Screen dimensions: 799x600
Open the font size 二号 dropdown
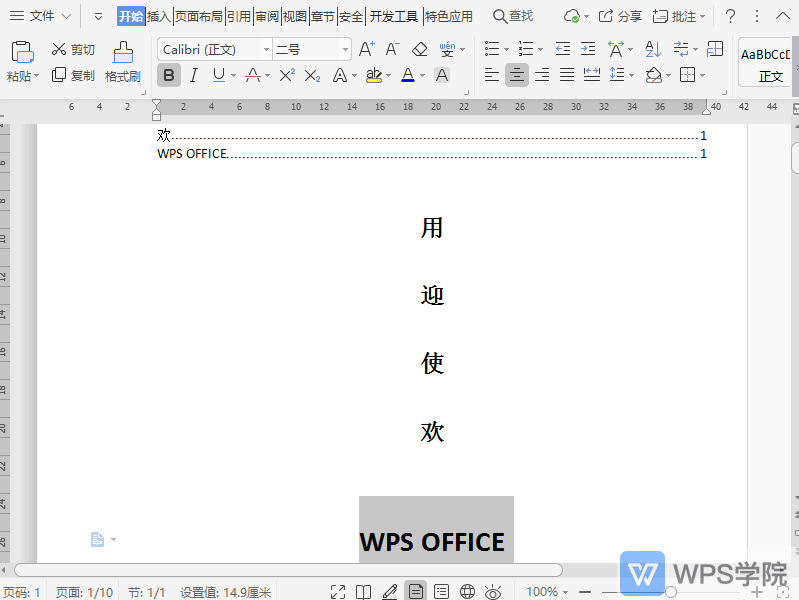coord(345,49)
